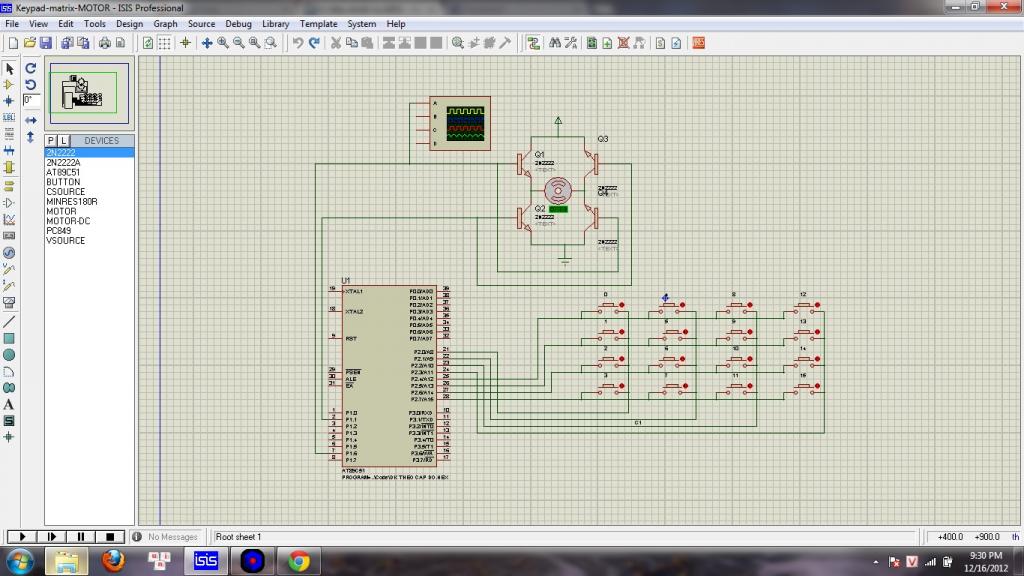
Task: Click the horizontal mirror flip icon
Action: 31,120
